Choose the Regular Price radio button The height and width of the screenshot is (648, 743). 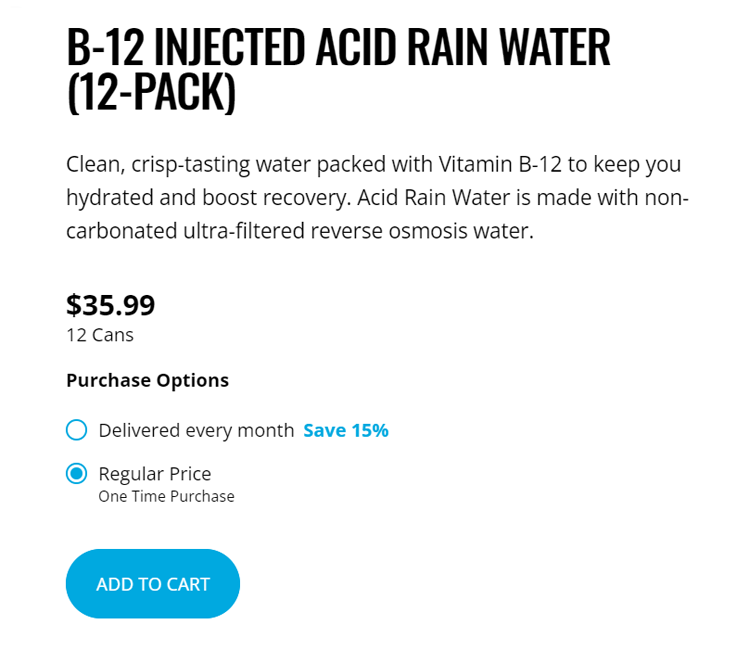tap(77, 474)
